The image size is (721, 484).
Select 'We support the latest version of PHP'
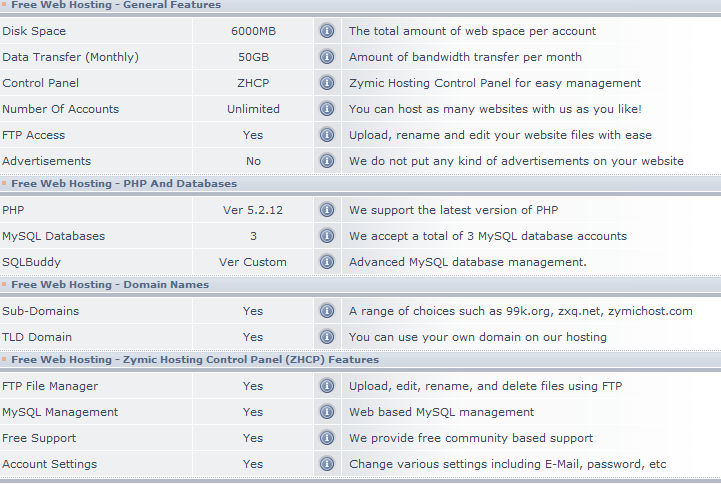tap(453, 210)
